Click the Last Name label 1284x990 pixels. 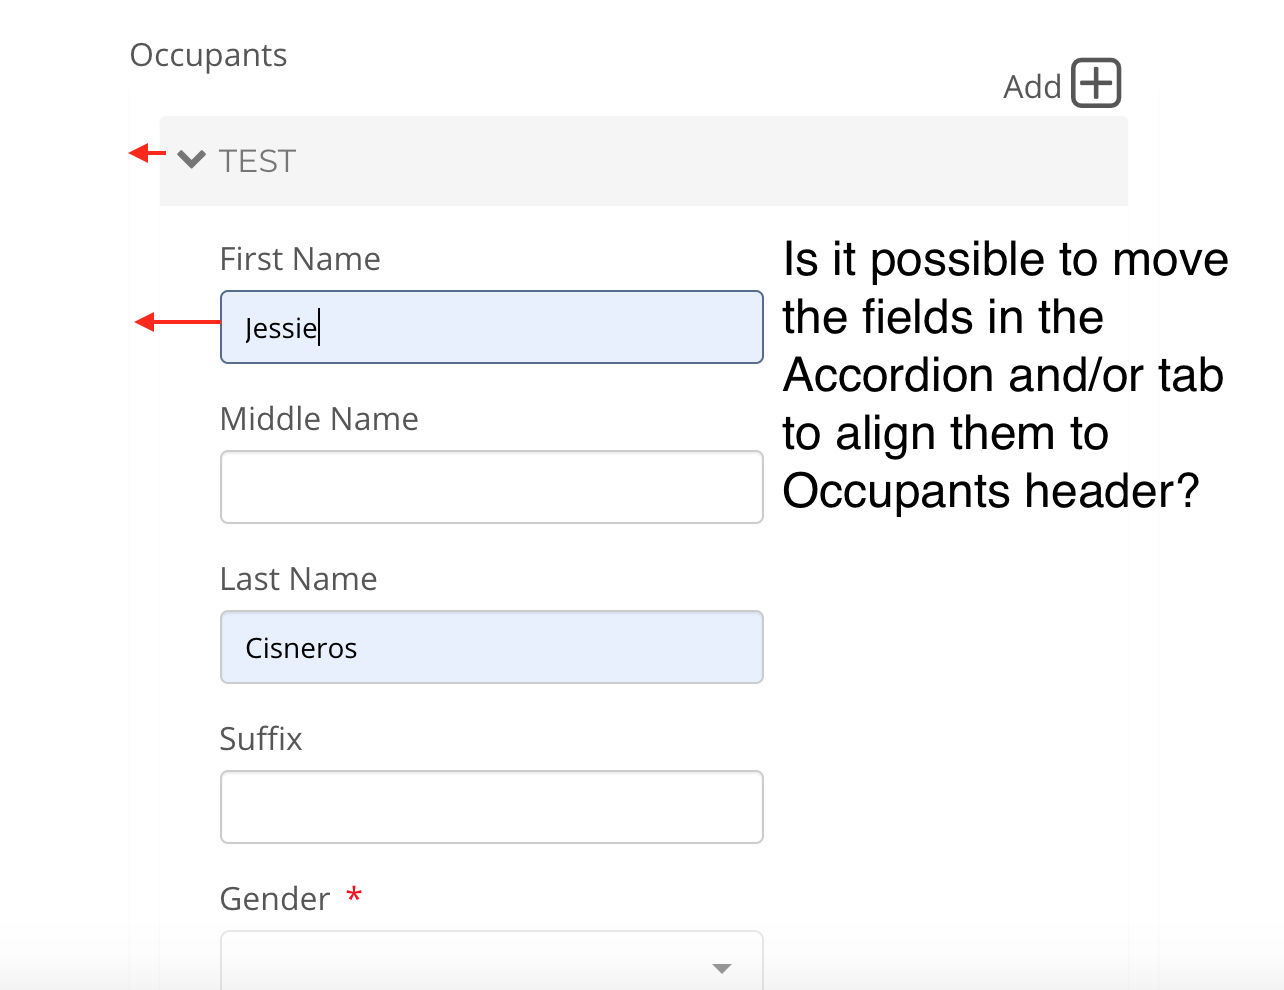click(x=298, y=579)
